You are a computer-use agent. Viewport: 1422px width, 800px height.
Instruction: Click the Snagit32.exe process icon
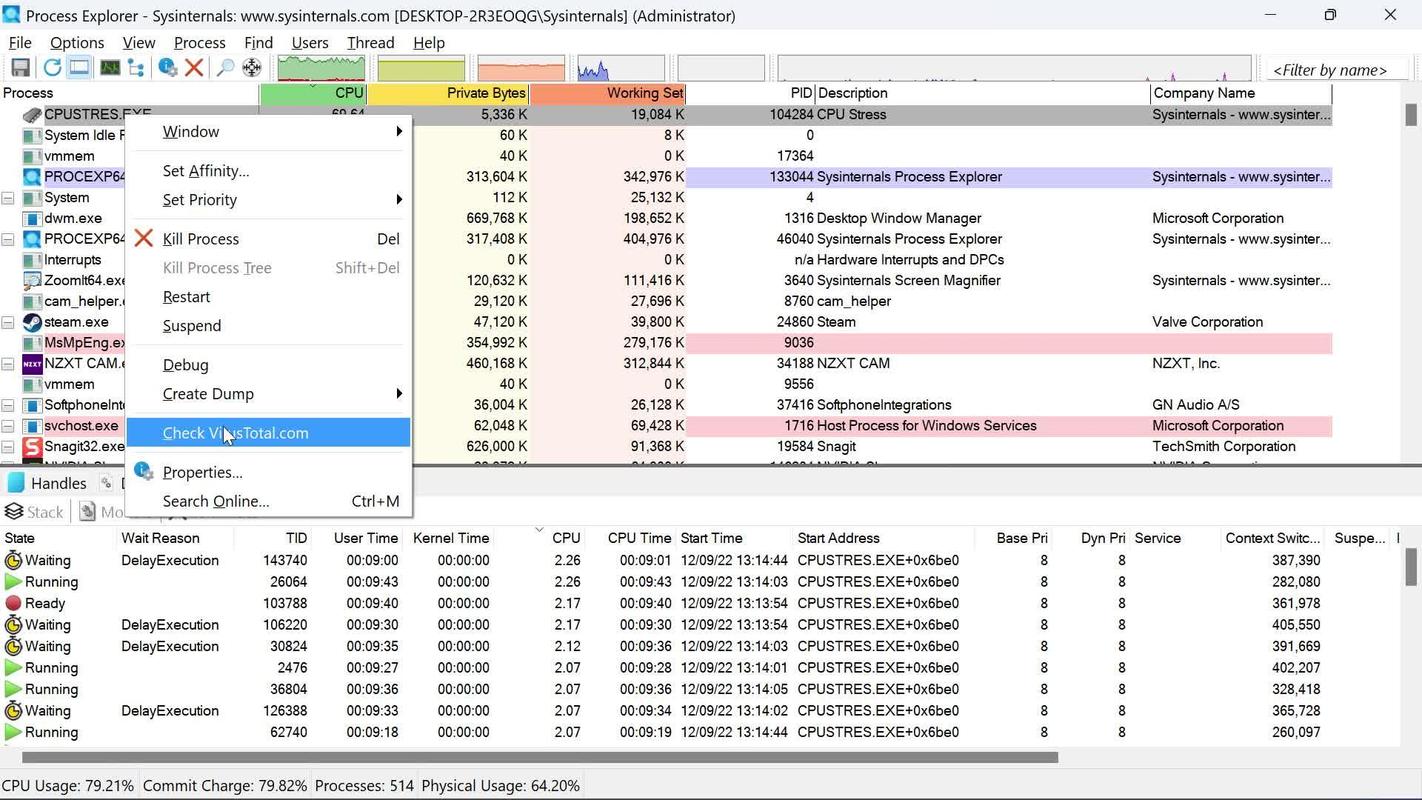32,446
